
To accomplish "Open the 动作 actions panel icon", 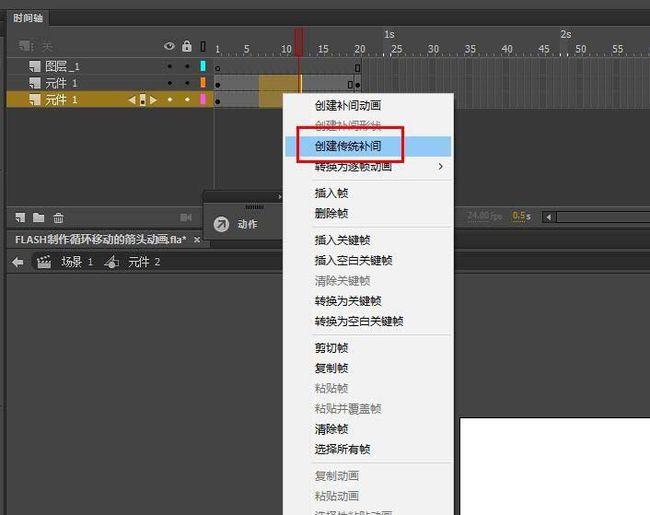I will pyautogui.click(x=221, y=224).
